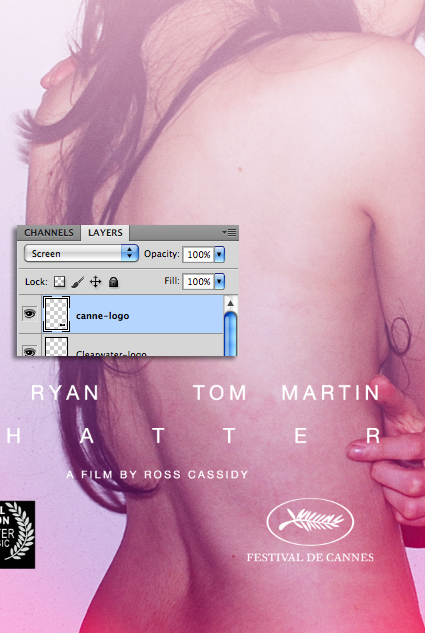Image resolution: width=425 pixels, height=633 pixels.
Task: Click the Fill value field
Action: point(198,281)
